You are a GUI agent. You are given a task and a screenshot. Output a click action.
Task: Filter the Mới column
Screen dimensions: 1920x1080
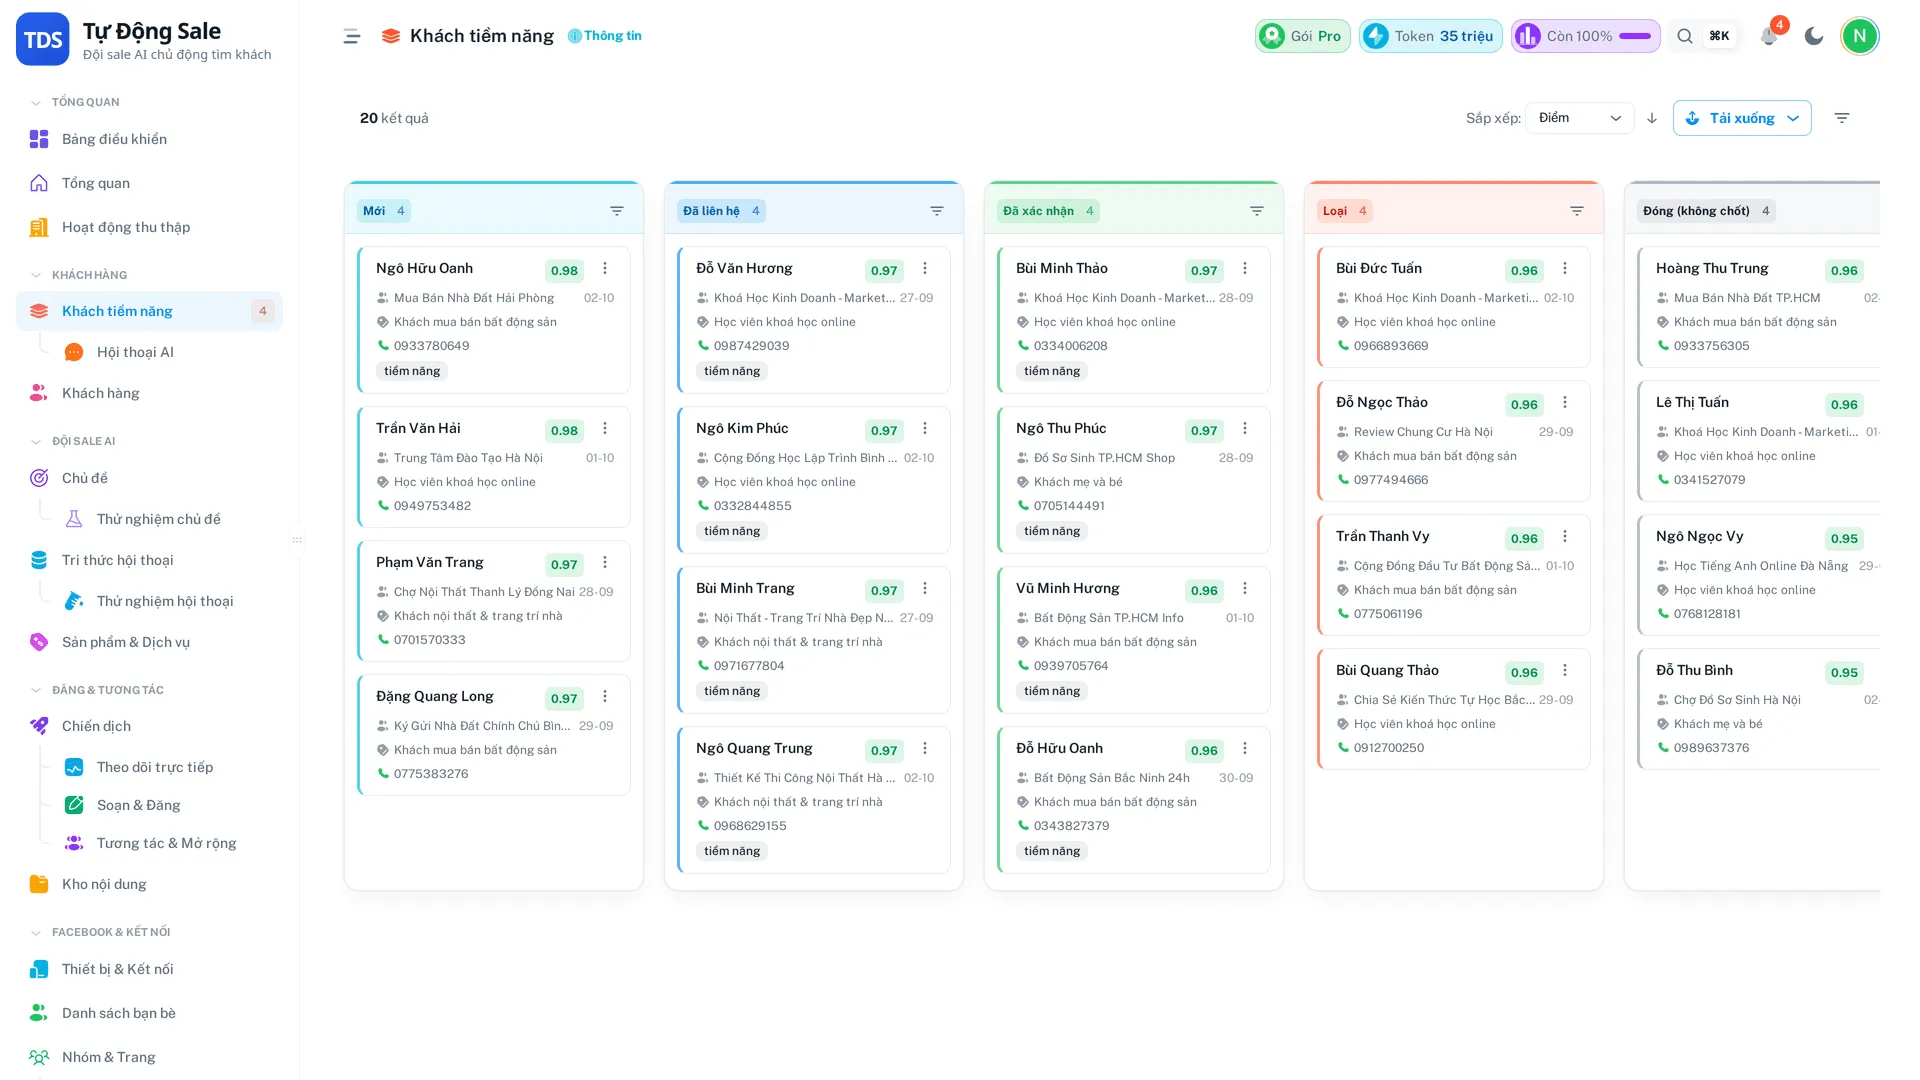pyautogui.click(x=617, y=211)
